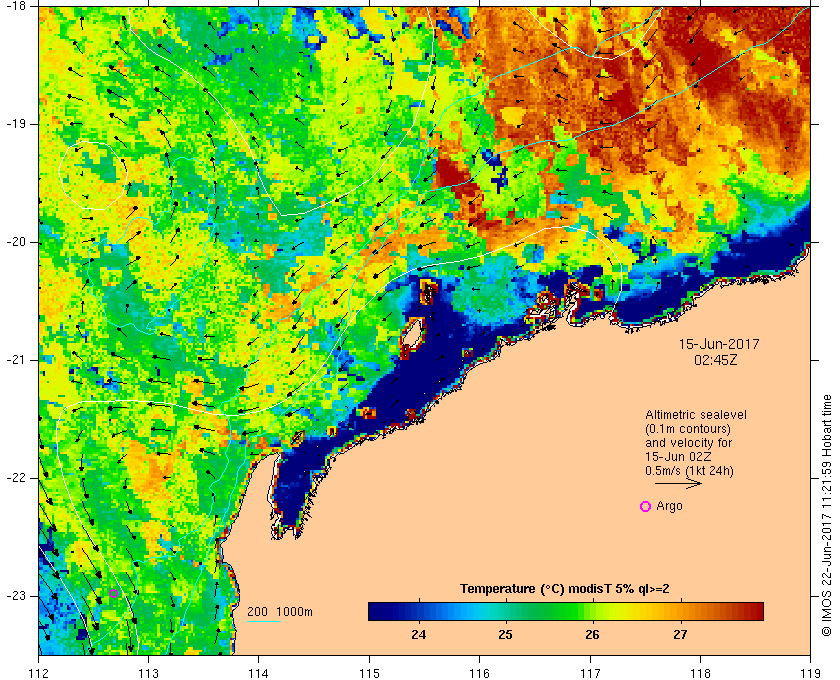The height and width of the screenshot is (680, 840).
Task: Click the 115 longitude axis label
Action: (369, 673)
